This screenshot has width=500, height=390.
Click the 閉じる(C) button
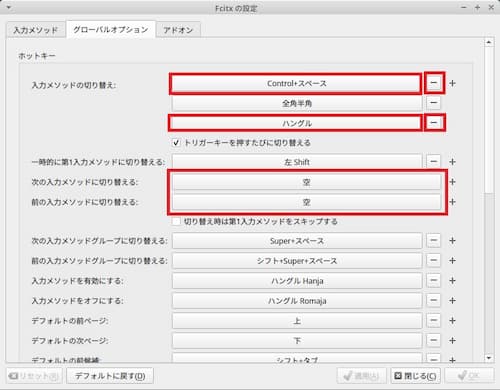pos(415,376)
